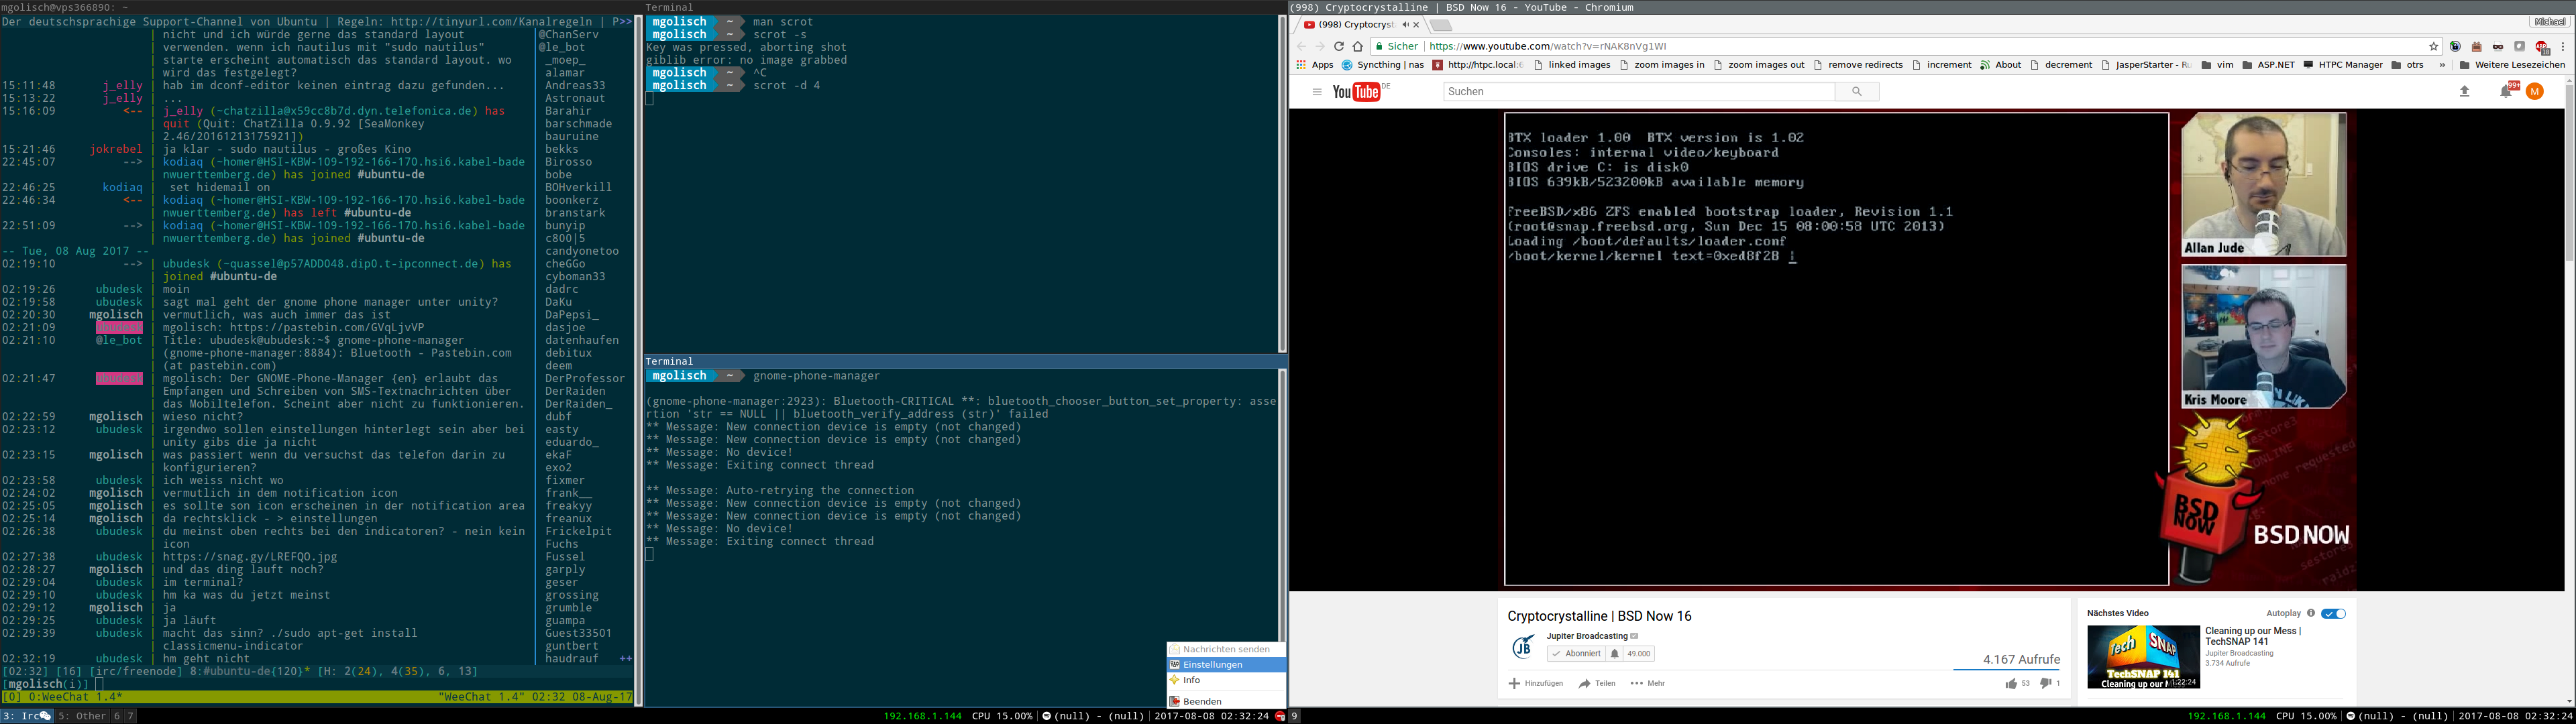Open the vim bookmarks folder
2576x724 pixels.
pos(2217,65)
